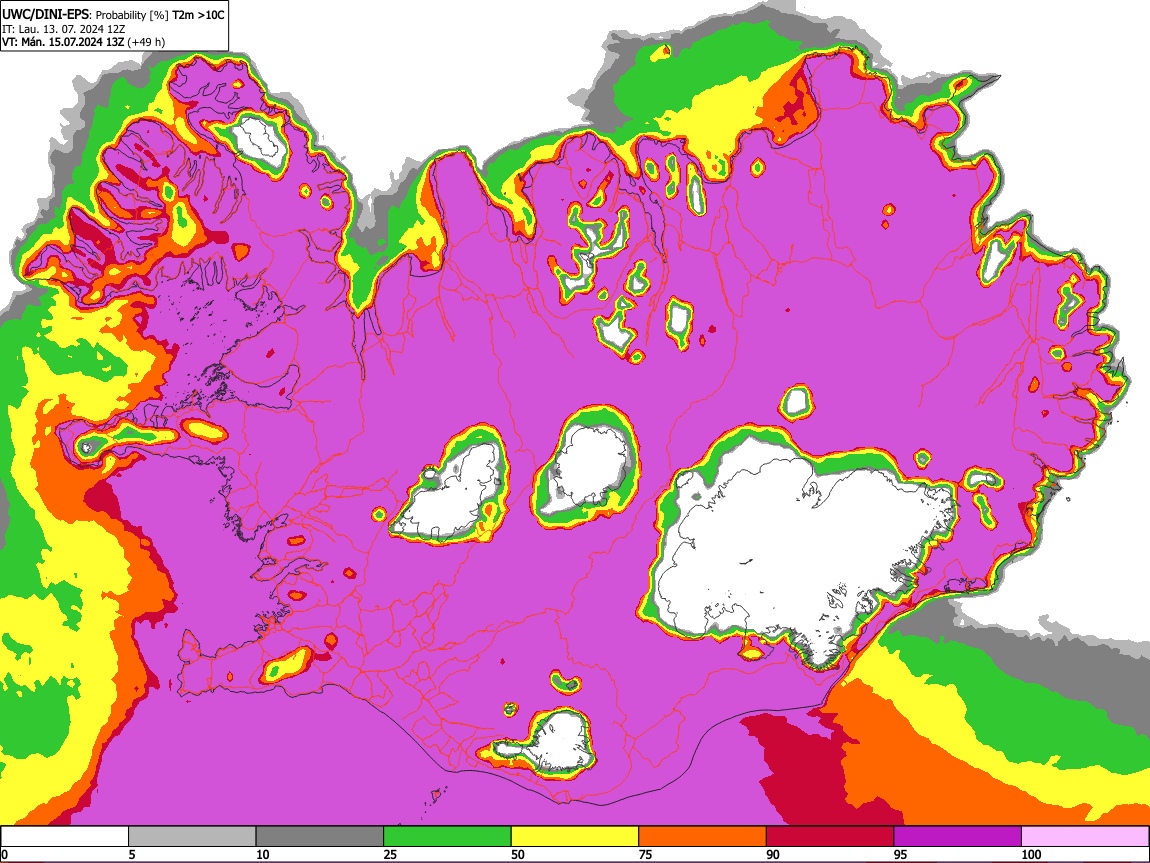This screenshot has height=863, width=1150.
Task: Click the legend value '50'
Action: click(x=518, y=854)
